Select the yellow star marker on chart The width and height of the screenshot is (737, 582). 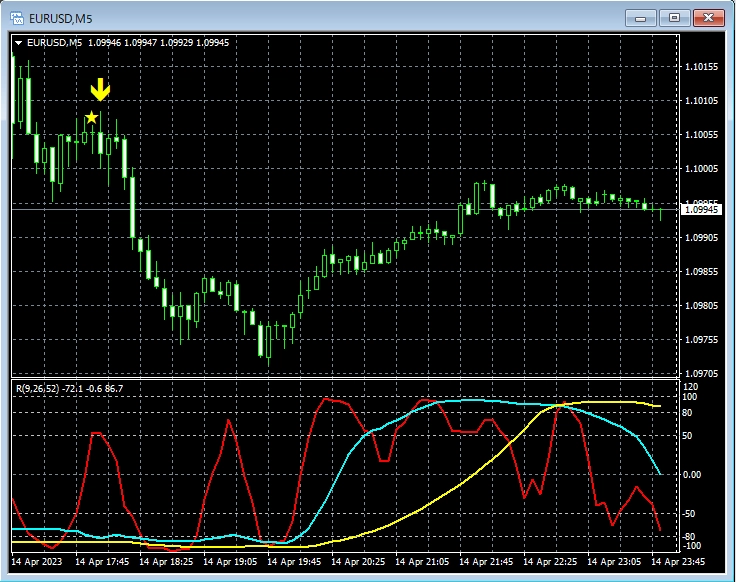click(x=92, y=118)
